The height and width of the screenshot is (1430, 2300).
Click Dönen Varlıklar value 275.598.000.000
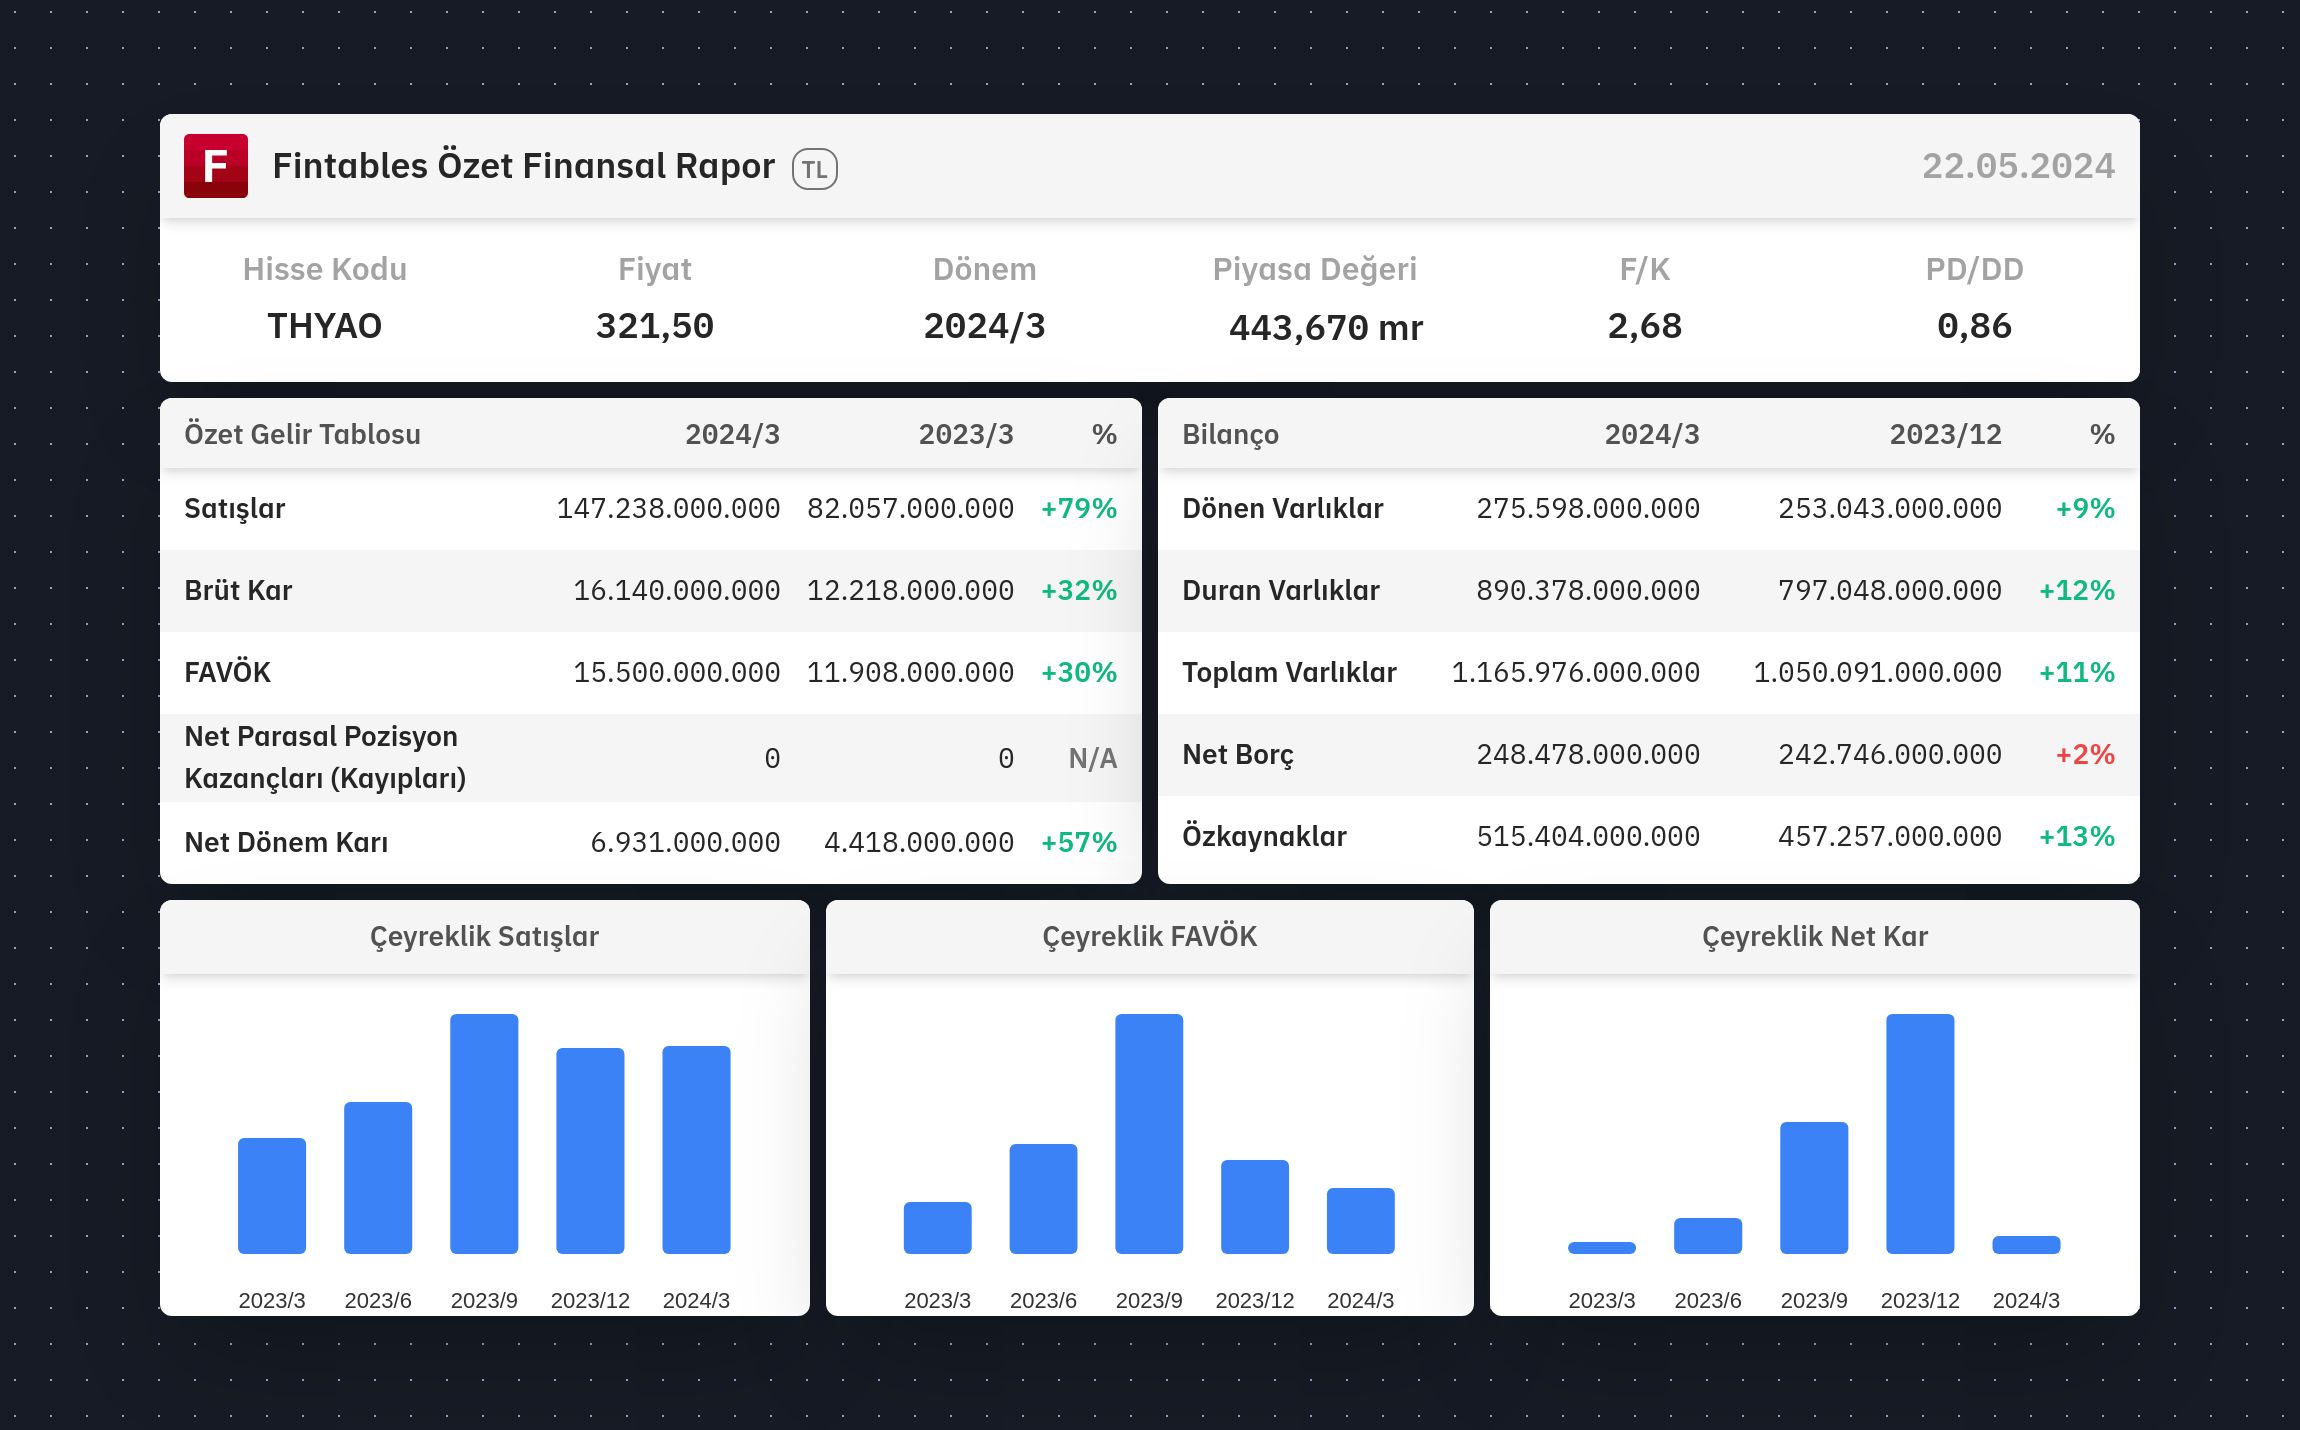(1588, 509)
